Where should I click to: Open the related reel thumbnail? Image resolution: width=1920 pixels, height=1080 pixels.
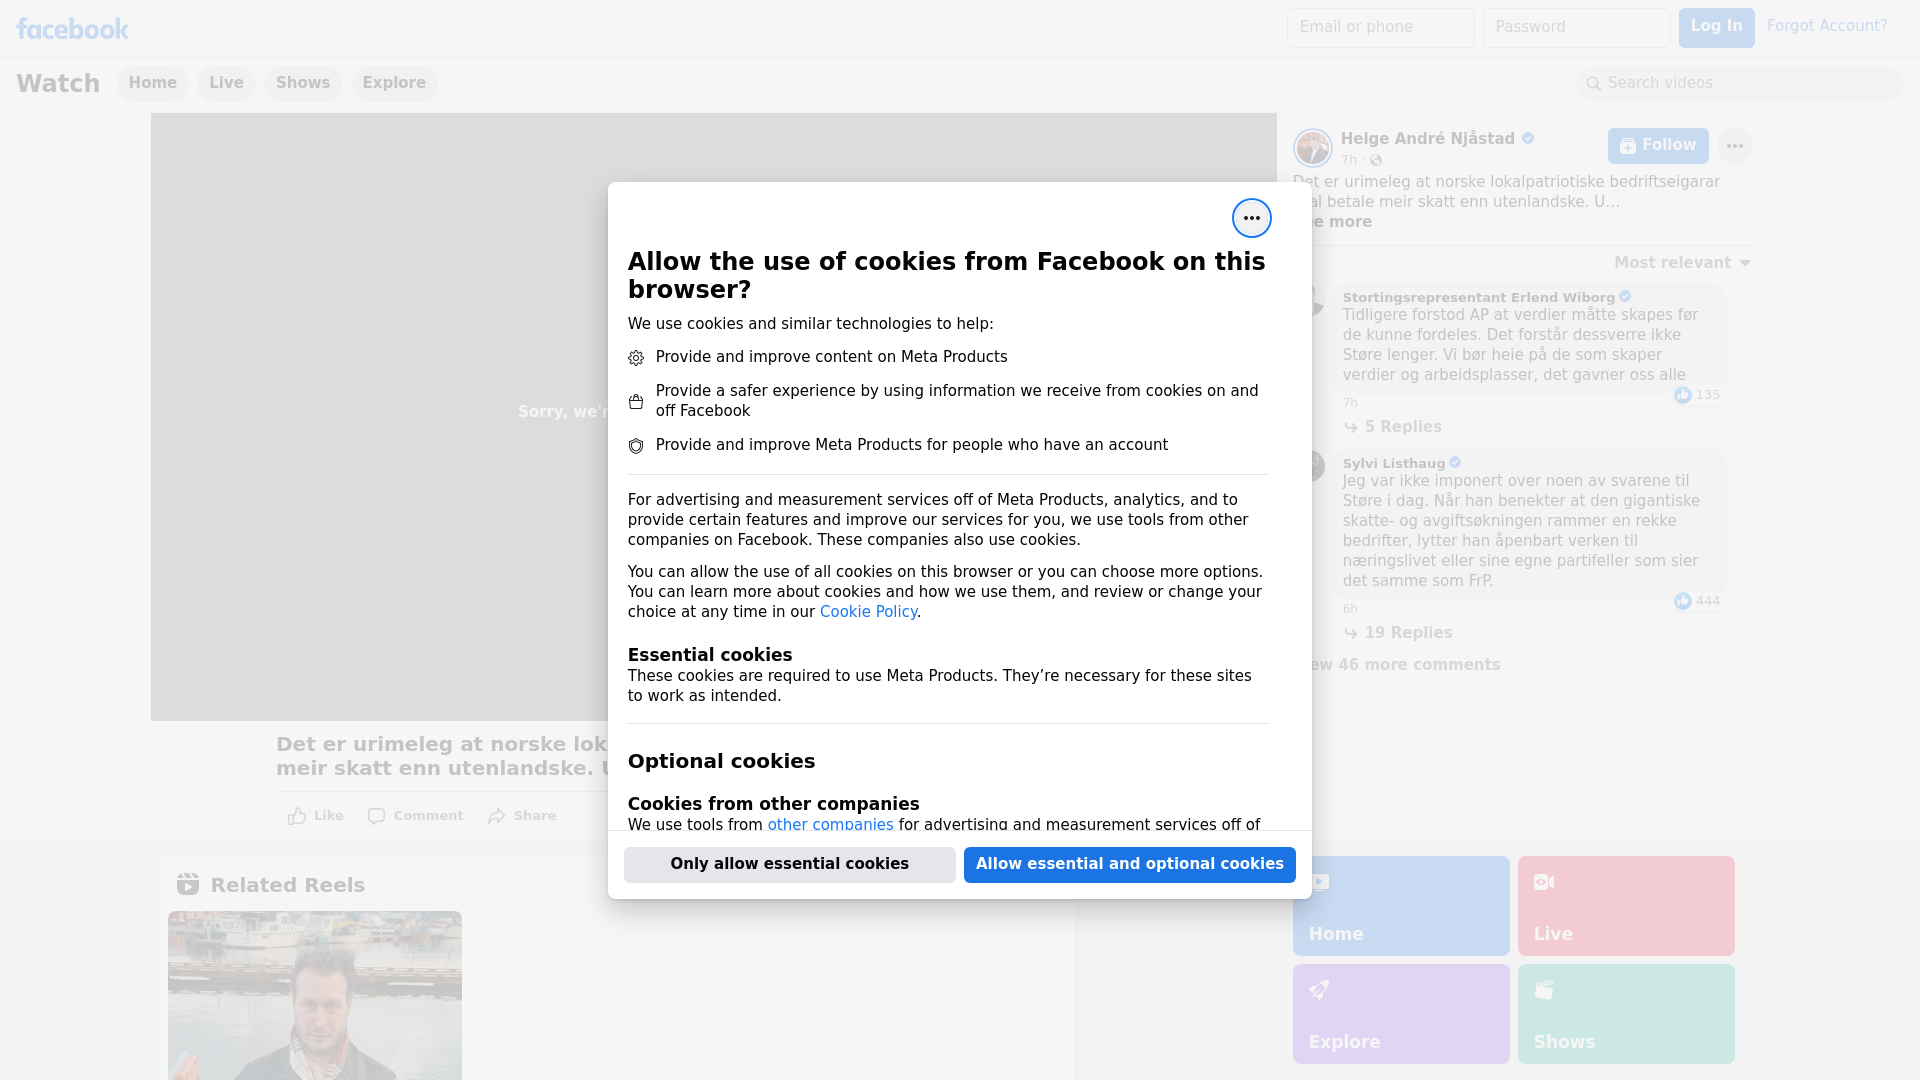[x=315, y=995]
